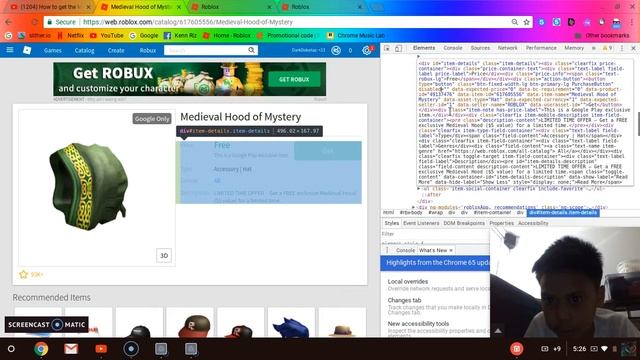Open the Roblox hamburger navigation menu

pyautogui.click(x=10, y=50)
